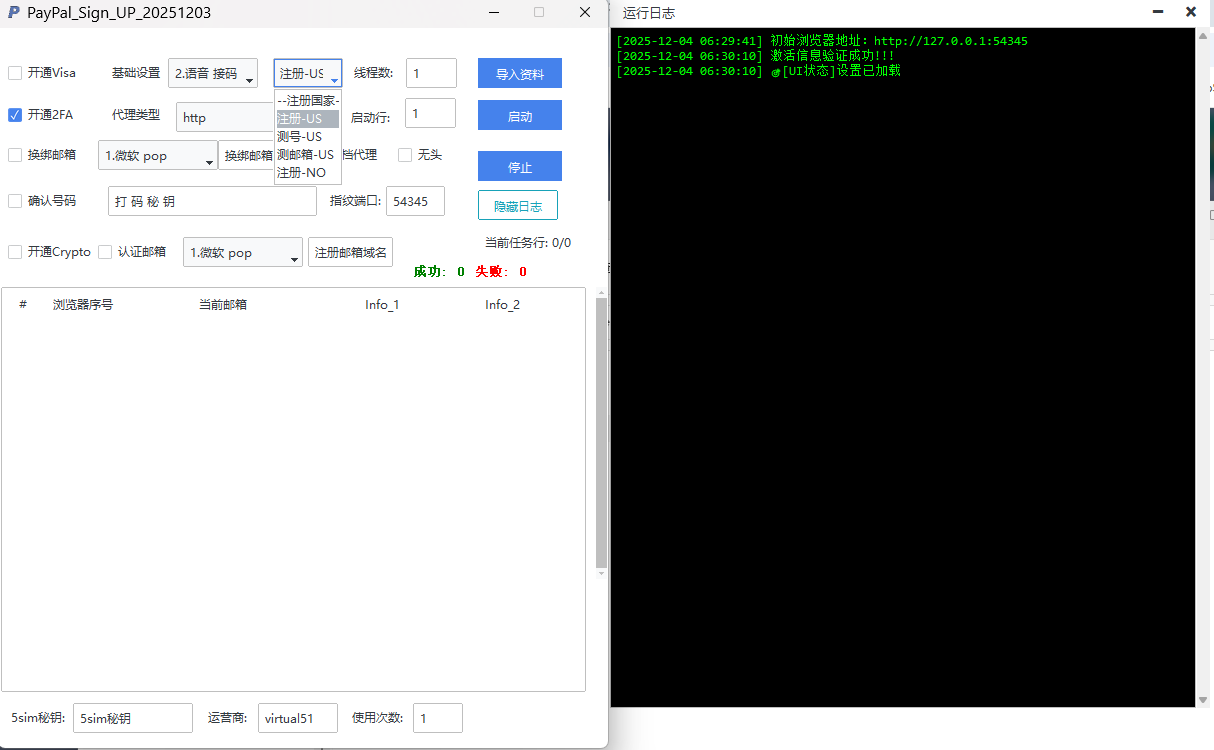
Task: Open the 2.语音 接码 dropdown
Action: click(x=212, y=74)
